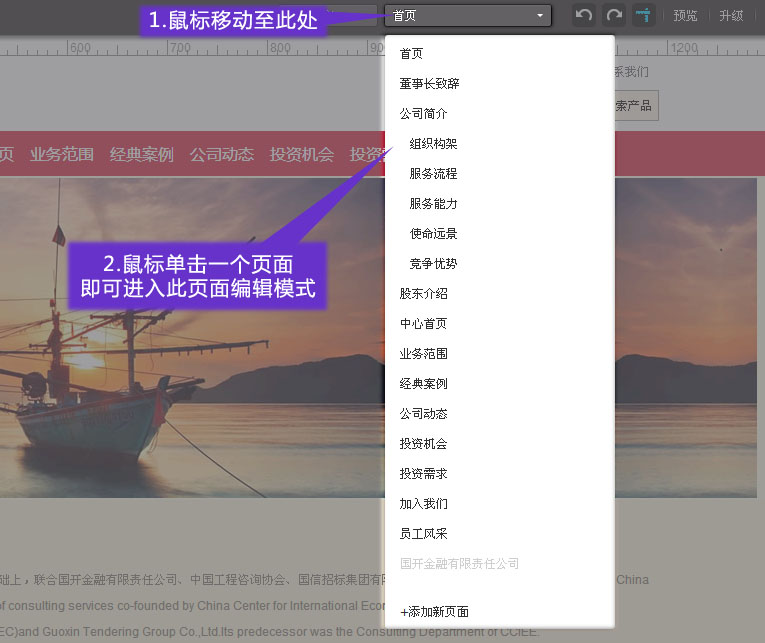Open the 股东介绍 page
765x643 pixels.
[x=423, y=294]
